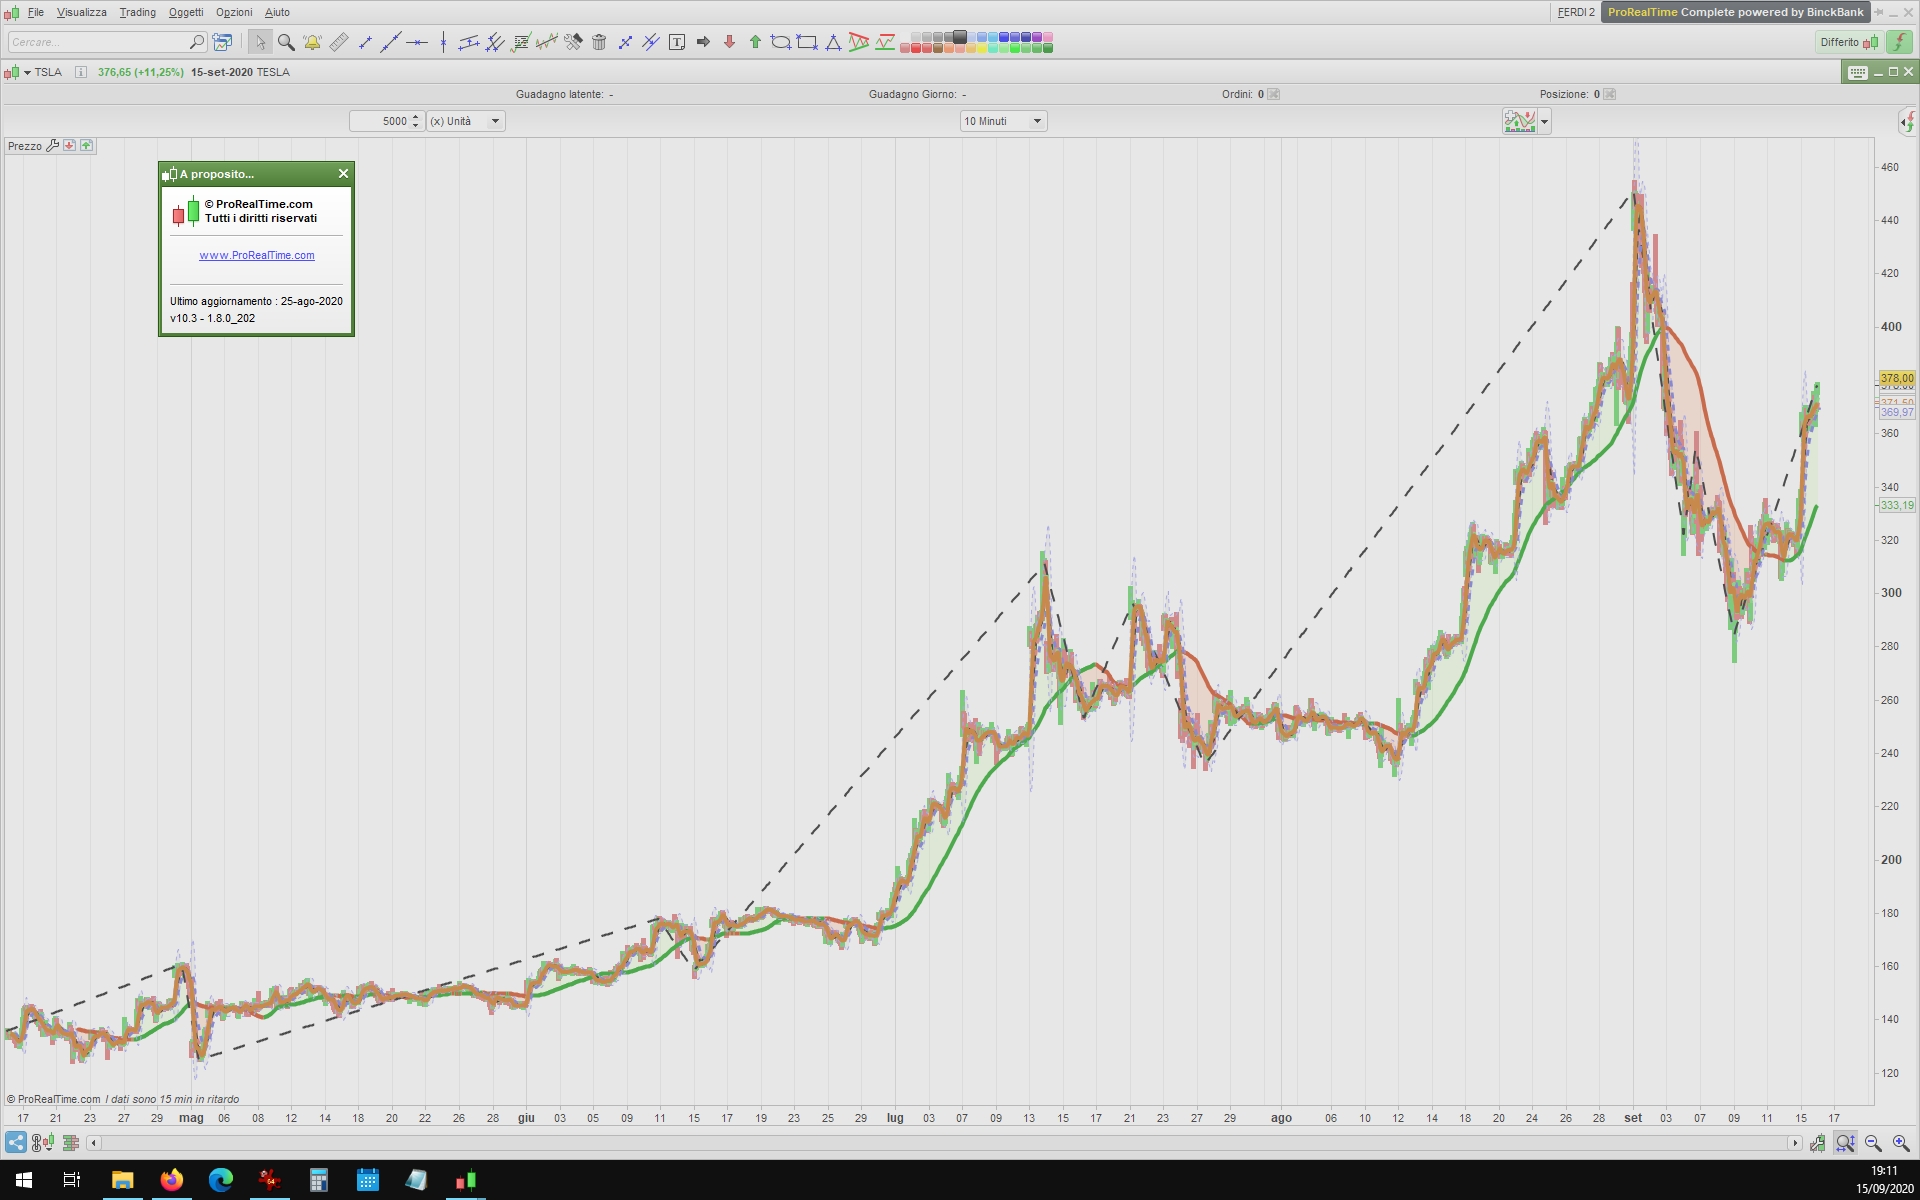Open the www.ProRealTime.com link
This screenshot has height=1200, width=1920.
[257, 255]
